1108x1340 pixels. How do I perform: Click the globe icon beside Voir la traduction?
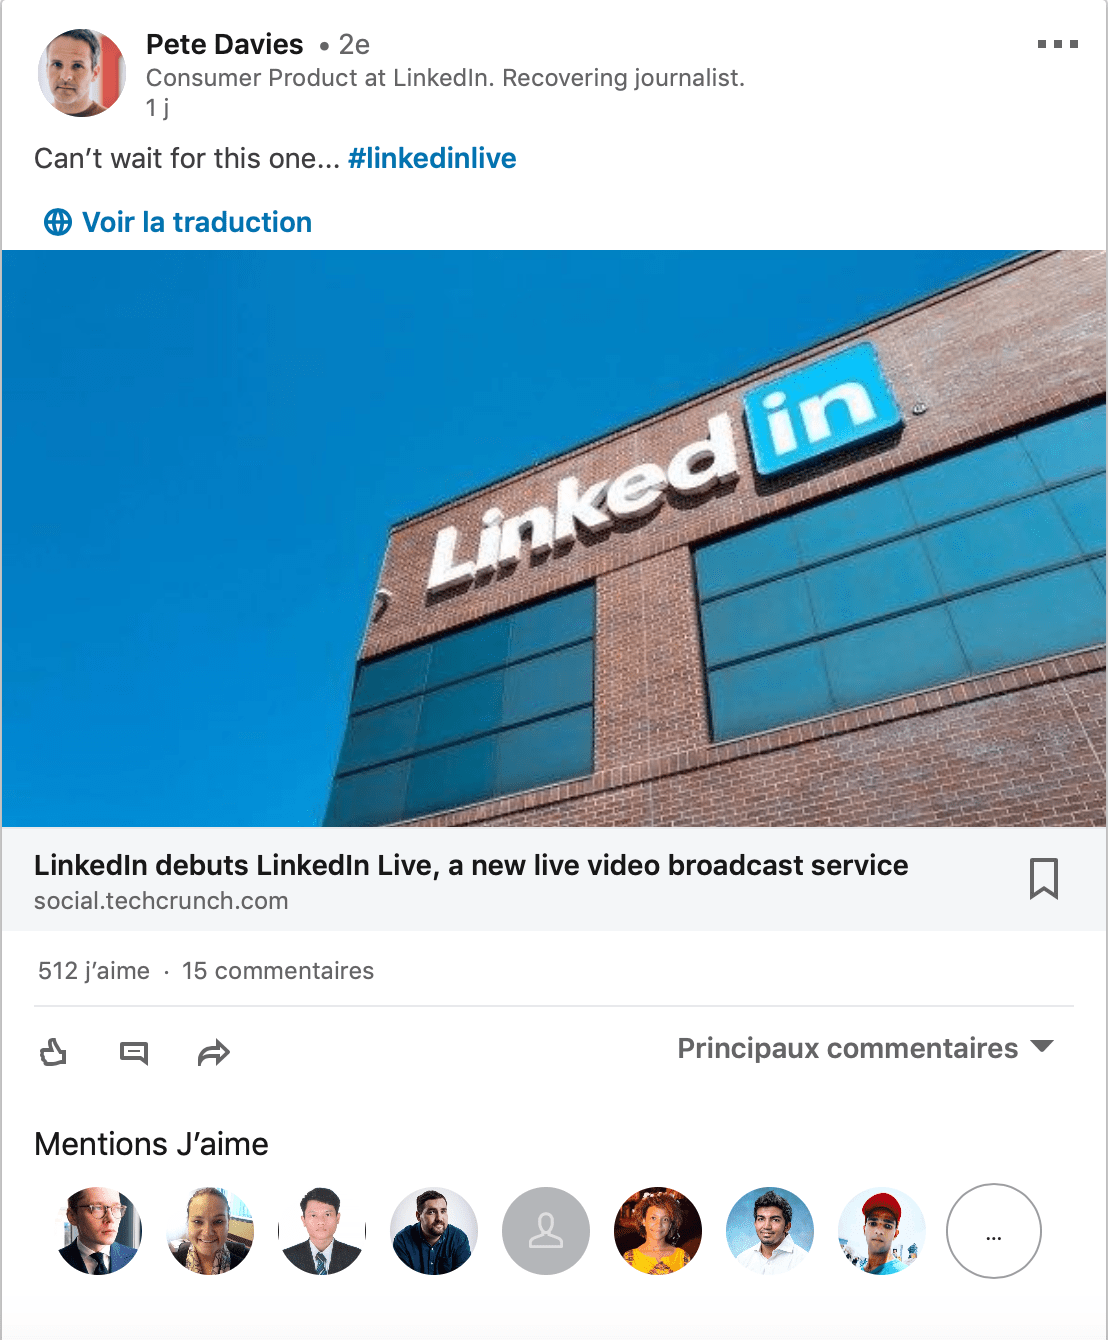[58, 222]
